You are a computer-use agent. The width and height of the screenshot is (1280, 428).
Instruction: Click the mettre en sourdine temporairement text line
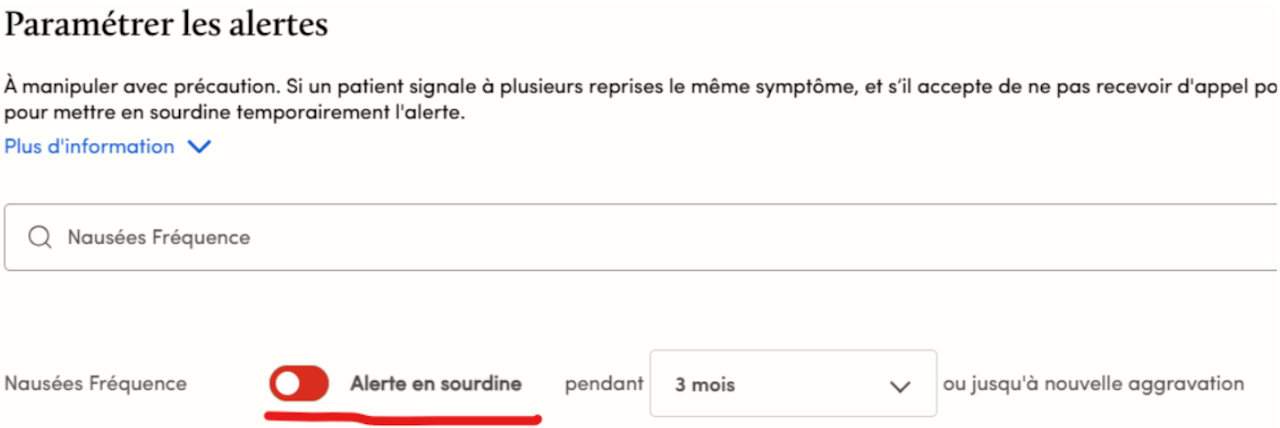click(x=237, y=113)
